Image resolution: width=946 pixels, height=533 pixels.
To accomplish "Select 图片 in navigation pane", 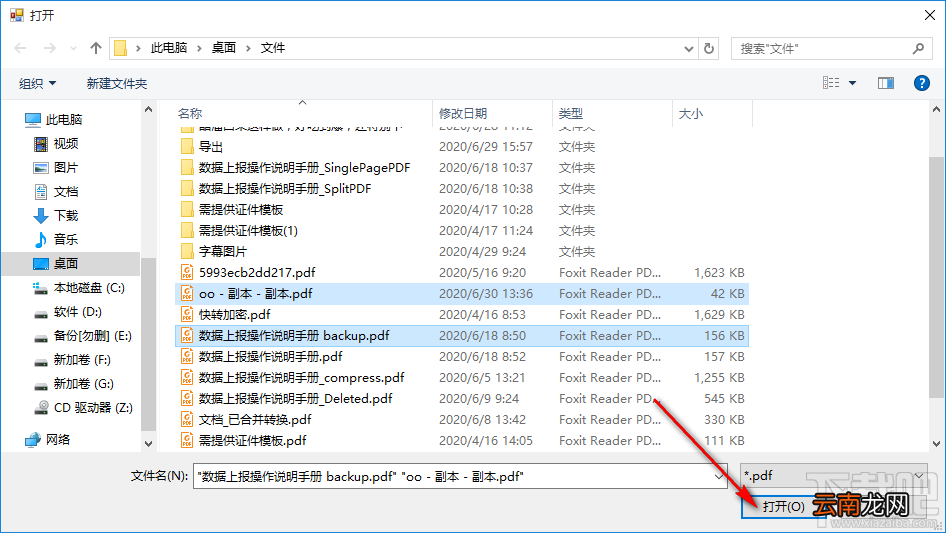I will click(56, 168).
